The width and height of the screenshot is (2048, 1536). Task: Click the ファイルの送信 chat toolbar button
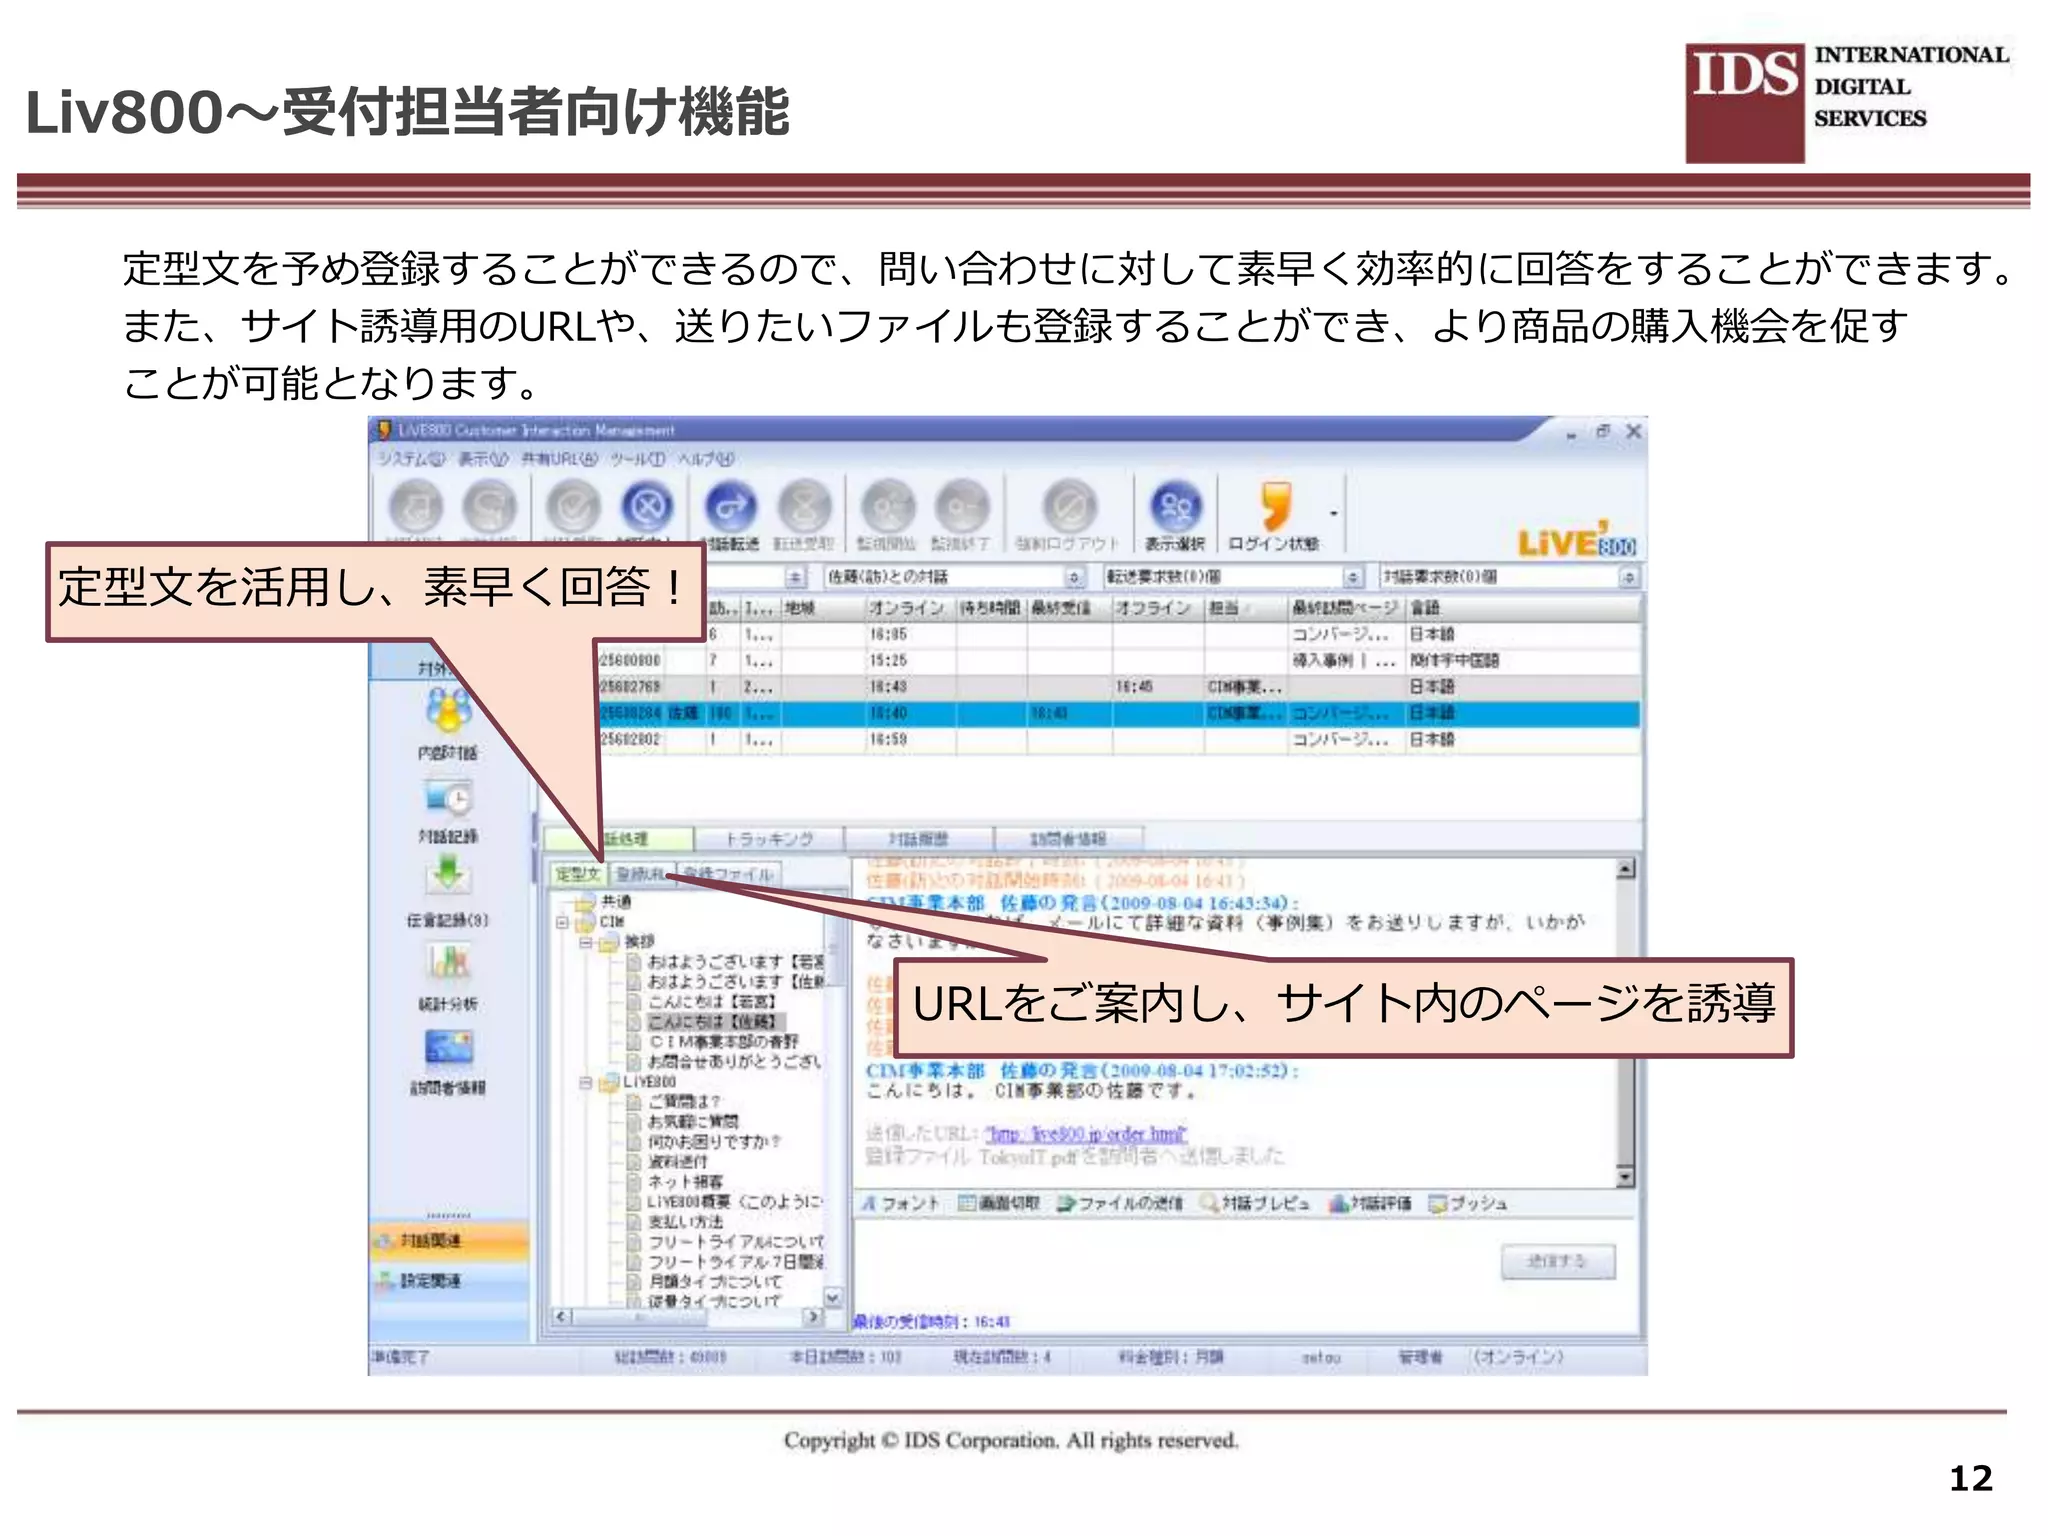click(1119, 1203)
